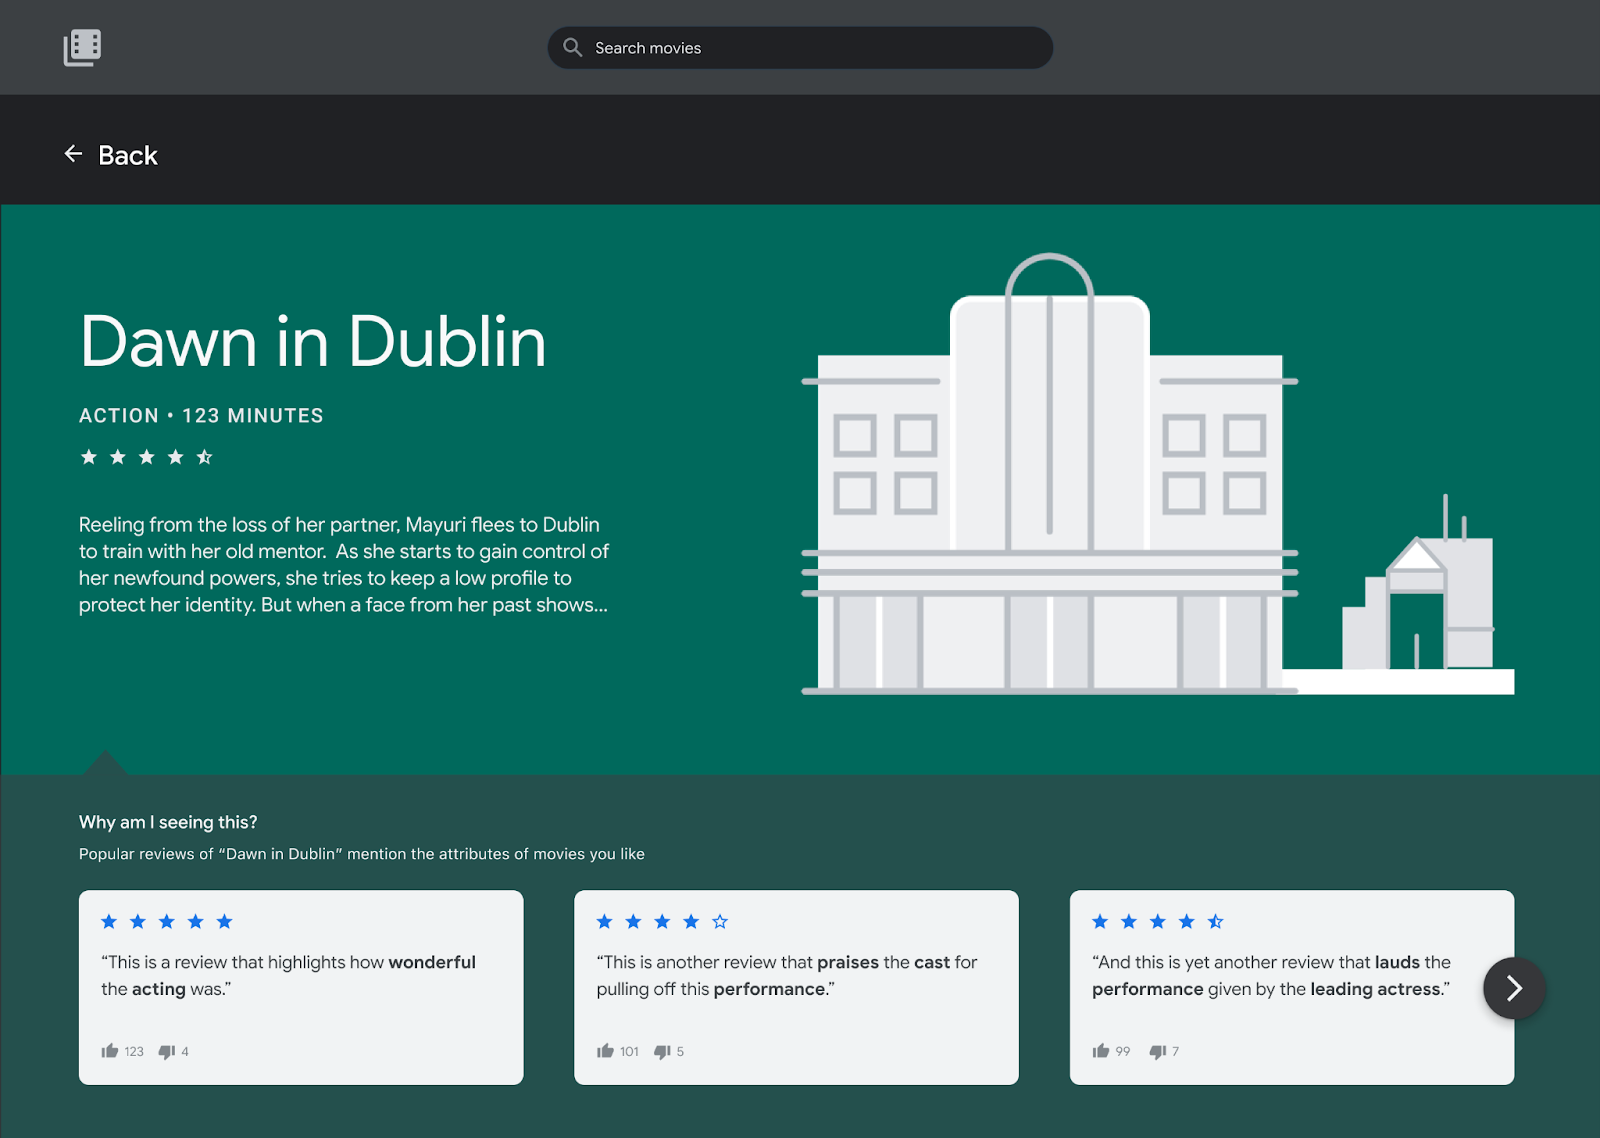Viewport: 1600px width, 1138px height.
Task: Open the four-star review about the cast
Action: (795, 976)
